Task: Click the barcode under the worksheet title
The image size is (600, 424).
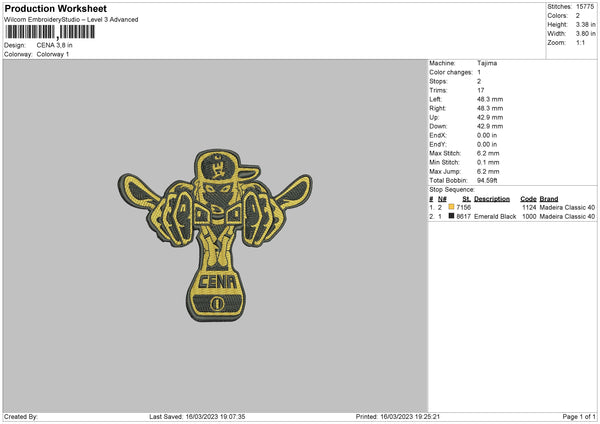Action: click(x=50, y=32)
